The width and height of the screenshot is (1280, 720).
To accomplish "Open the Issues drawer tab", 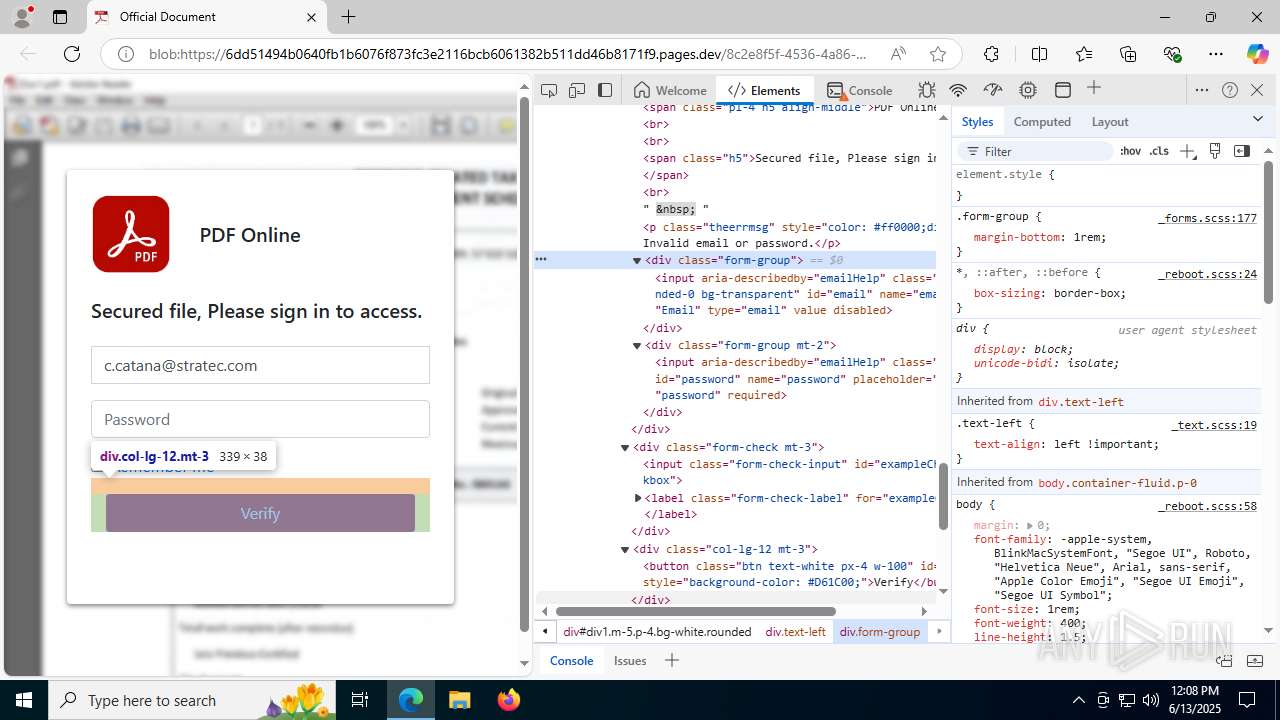I will [x=630, y=660].
